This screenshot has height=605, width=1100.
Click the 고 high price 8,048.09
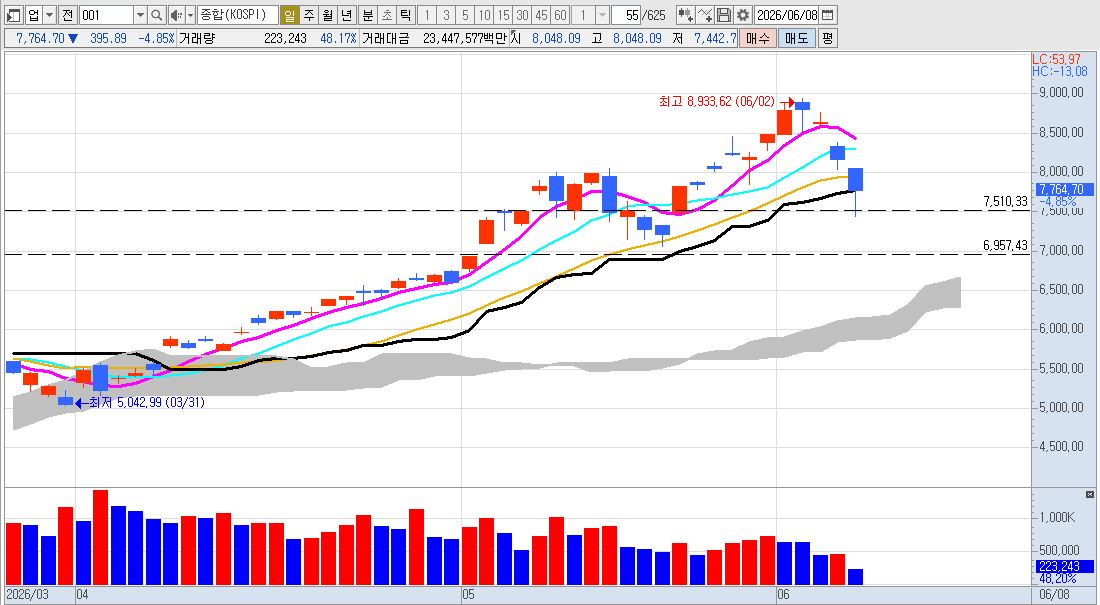tap(637, 39)
